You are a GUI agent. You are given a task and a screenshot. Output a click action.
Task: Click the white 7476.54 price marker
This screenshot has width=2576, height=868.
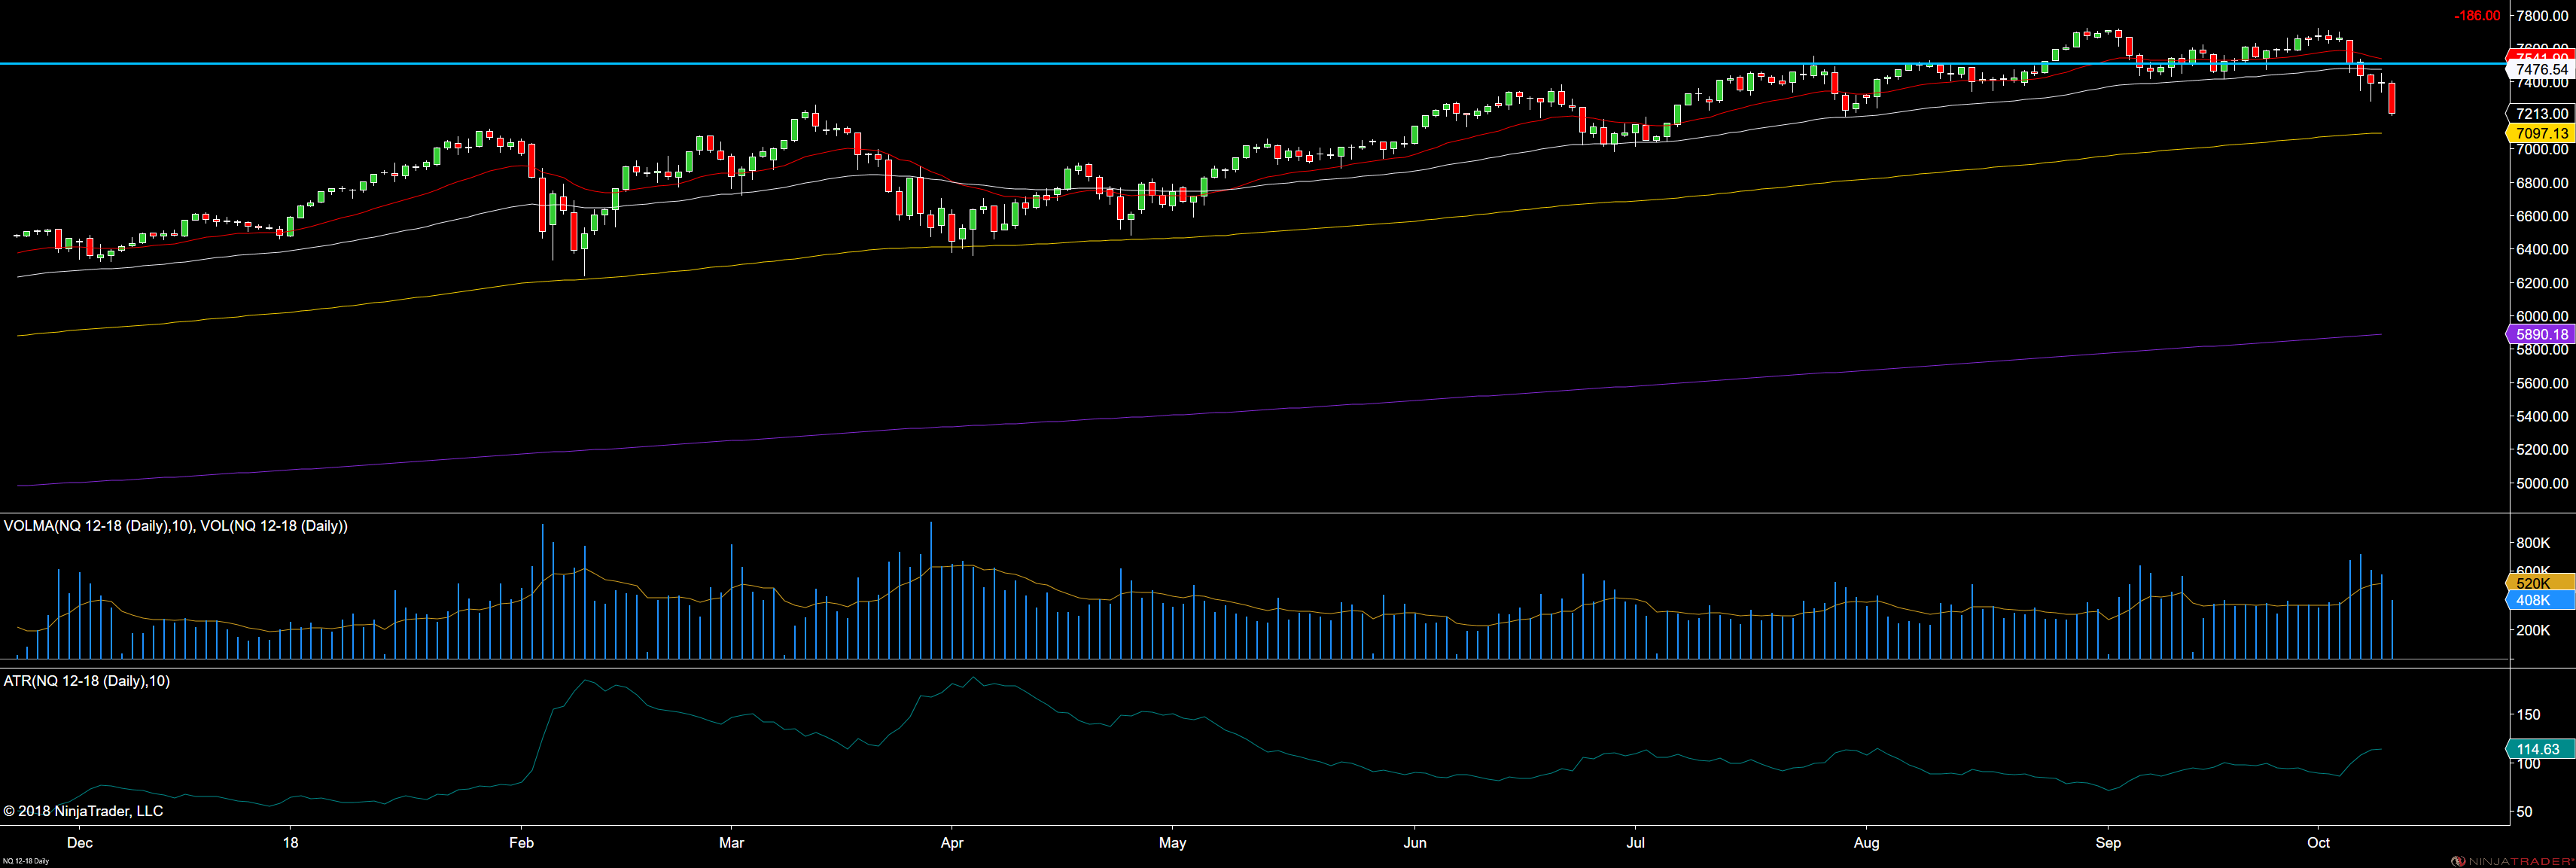tap(2540, 69)
